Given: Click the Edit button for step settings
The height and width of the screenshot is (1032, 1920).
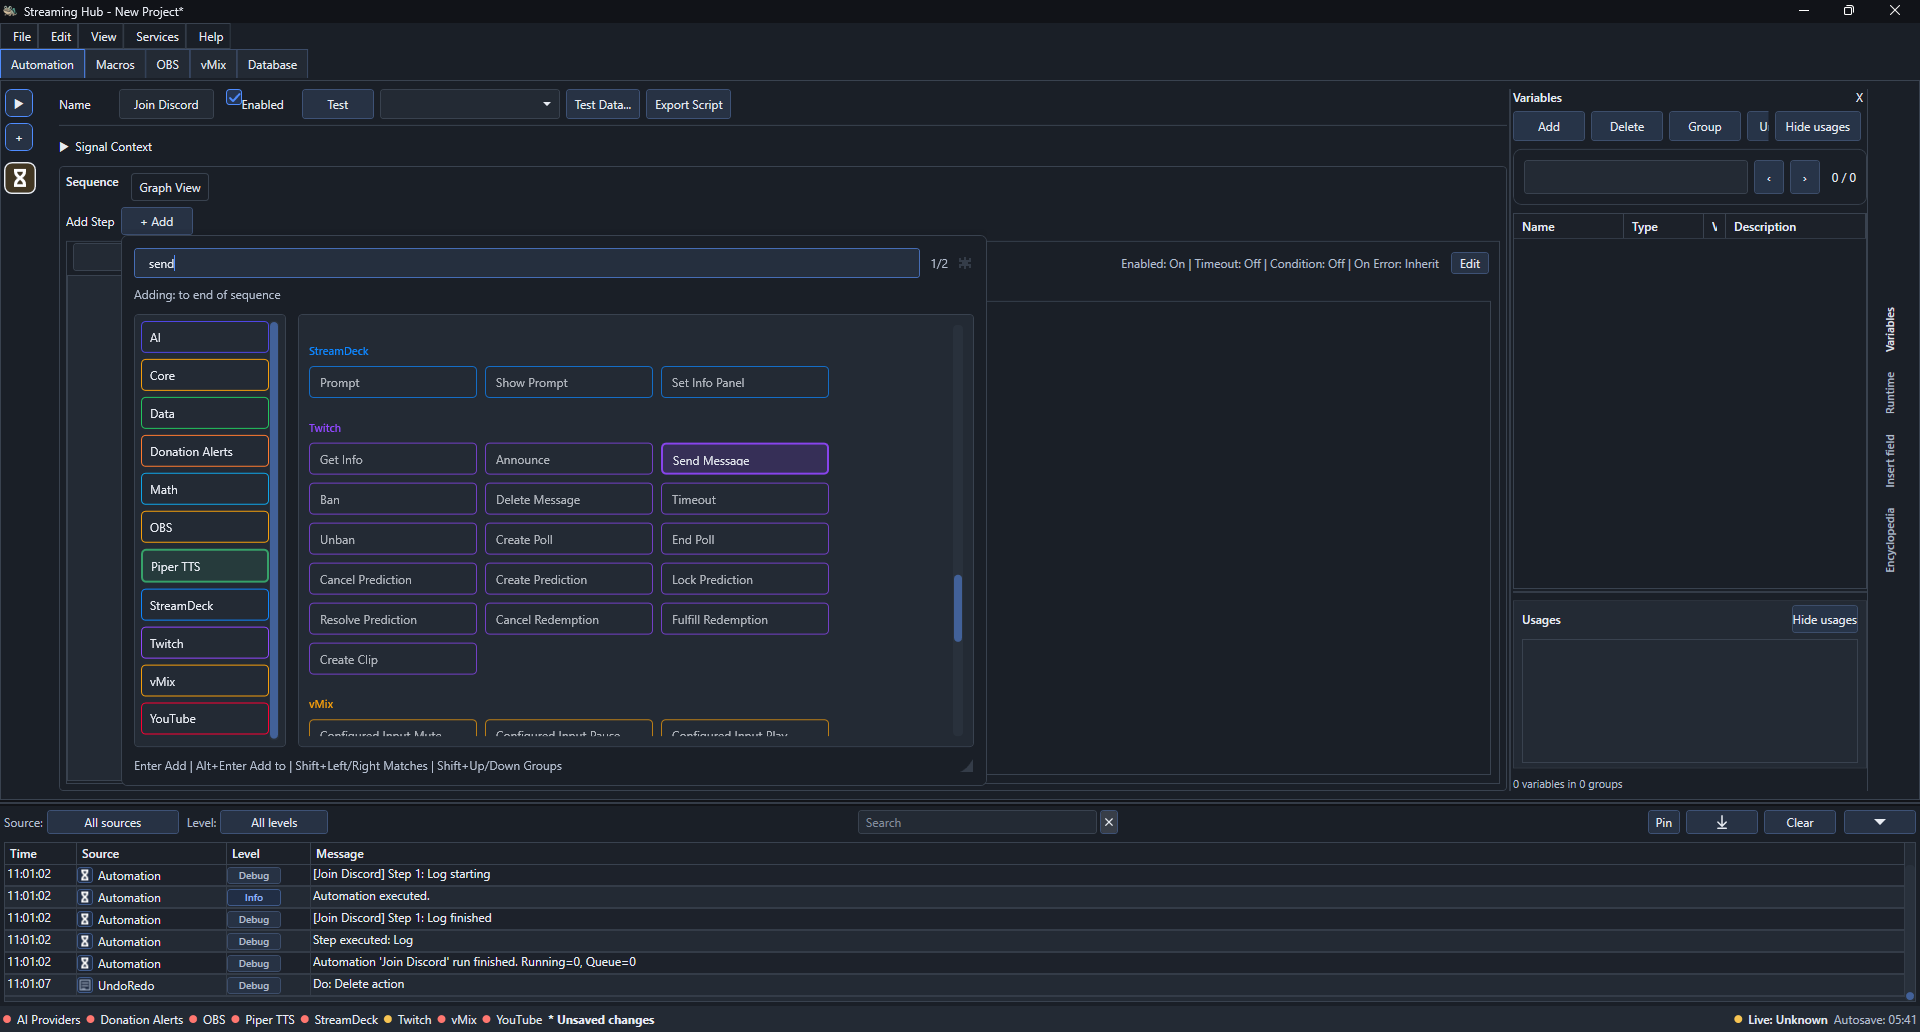Looking at the screenshot, I should [x=1470, y=264].
